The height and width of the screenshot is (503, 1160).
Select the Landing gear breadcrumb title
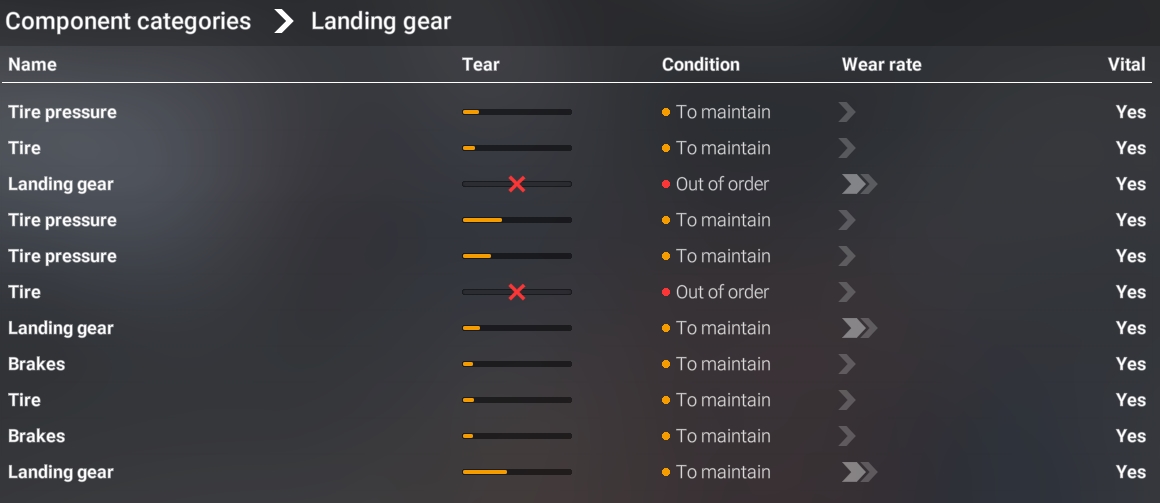(381, 22)
